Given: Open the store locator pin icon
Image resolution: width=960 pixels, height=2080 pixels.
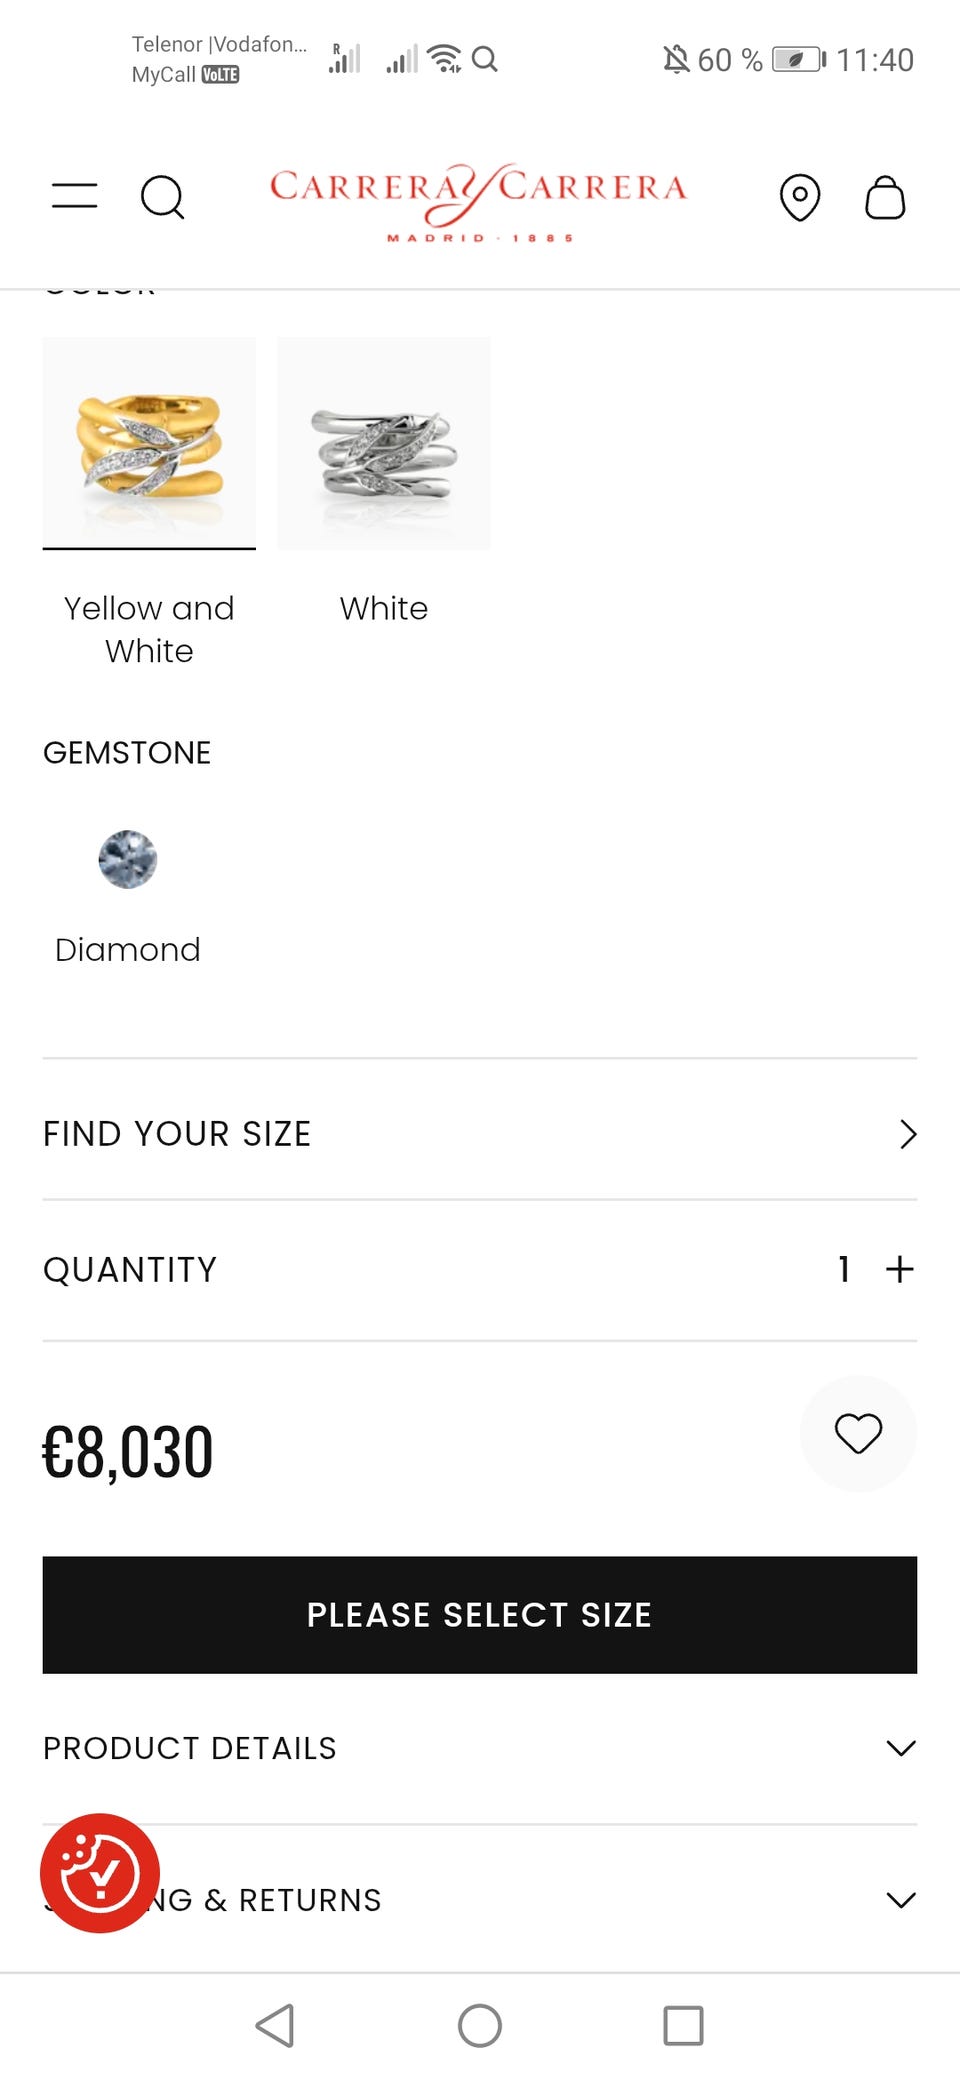Looking at the screenshot, I should point(799,197).
